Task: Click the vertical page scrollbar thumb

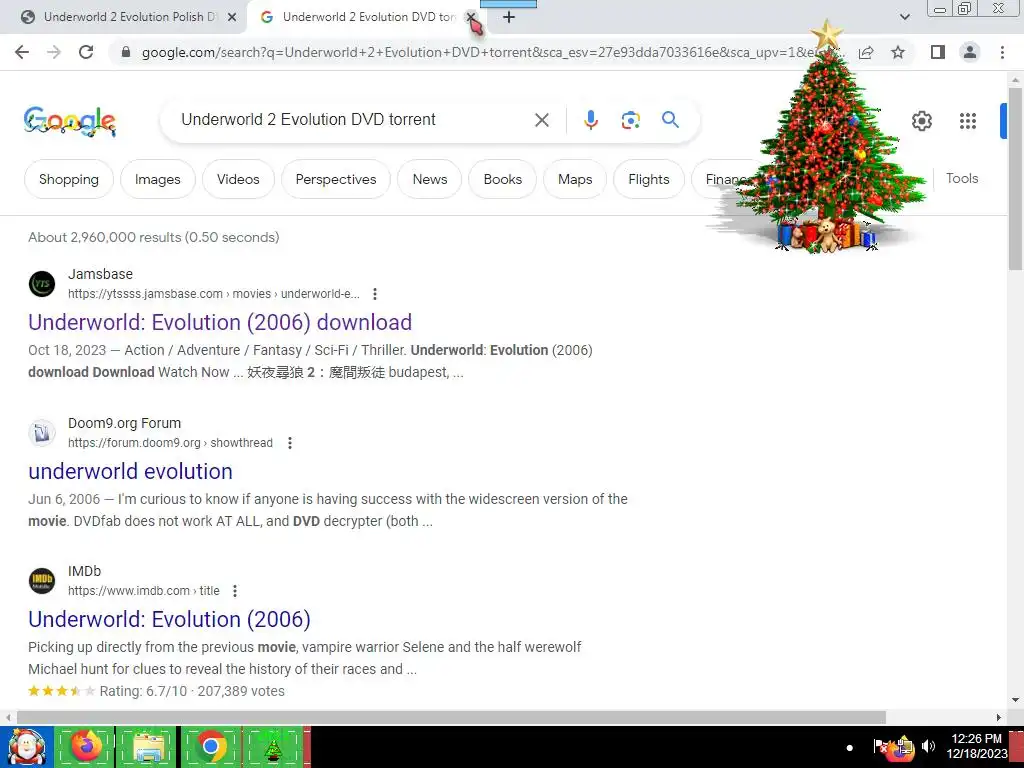Action: 1016,178
